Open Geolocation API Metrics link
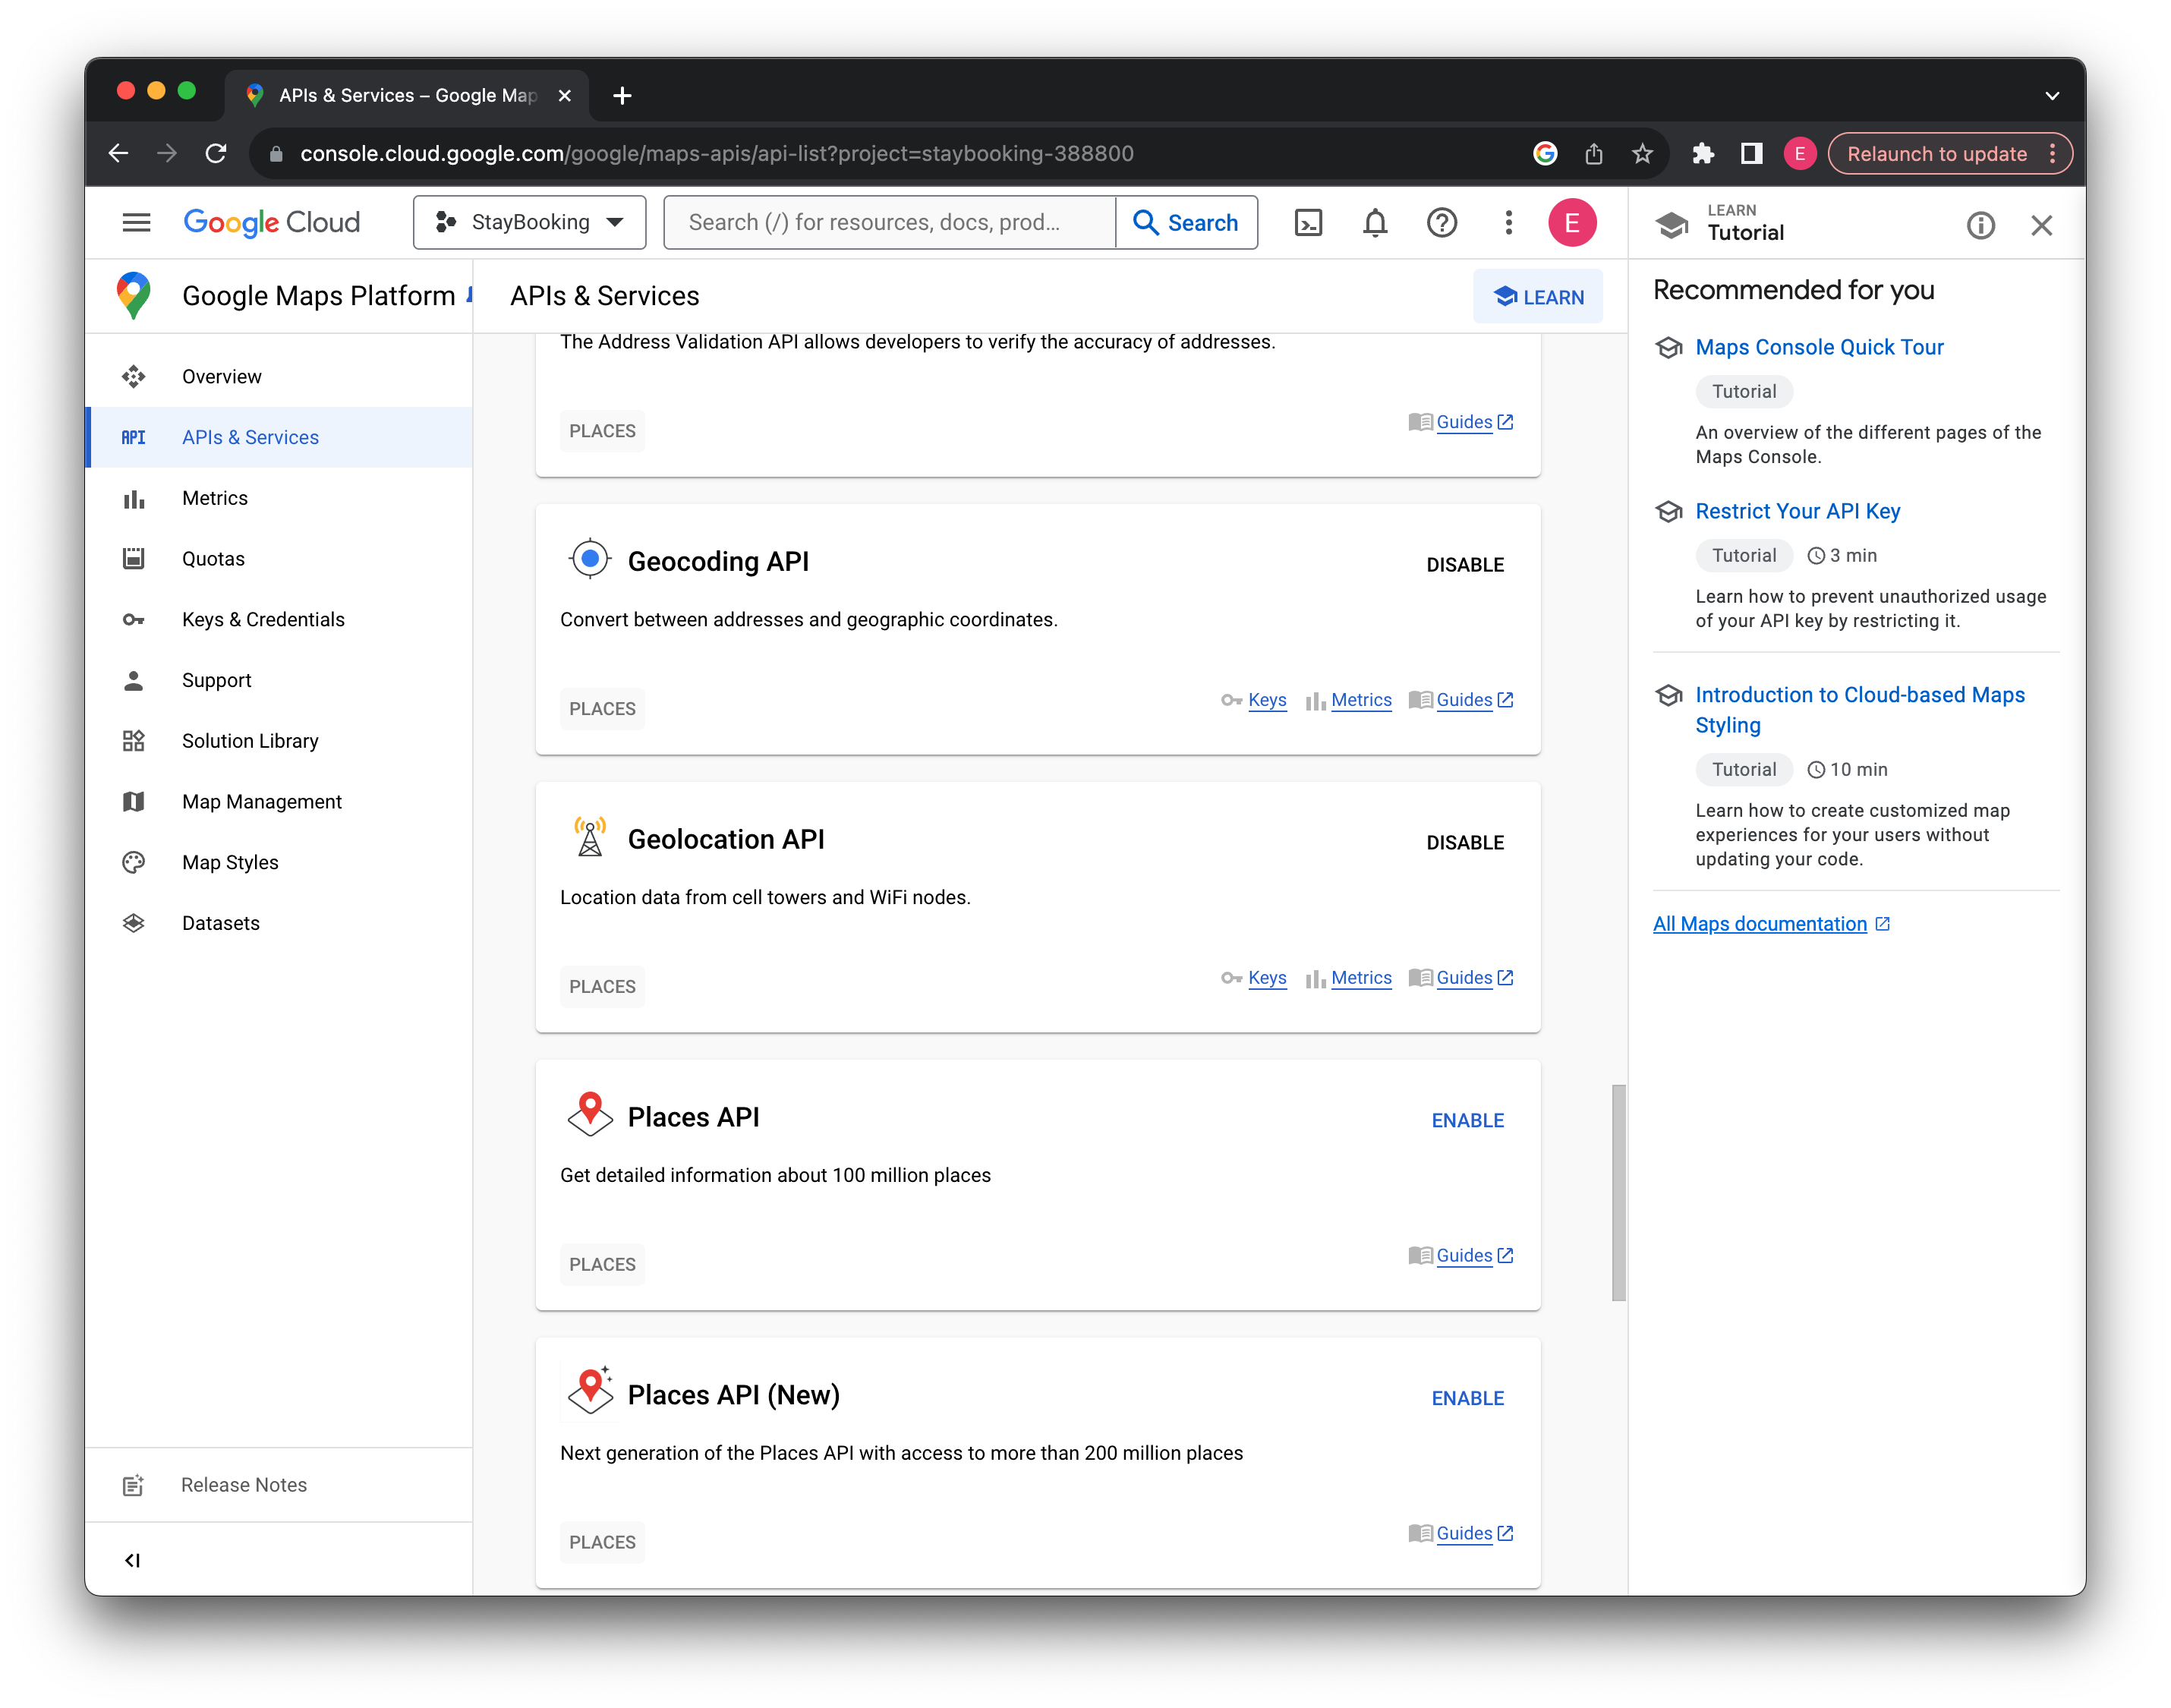The image size is (2171, 1708). coord(1360,978)
